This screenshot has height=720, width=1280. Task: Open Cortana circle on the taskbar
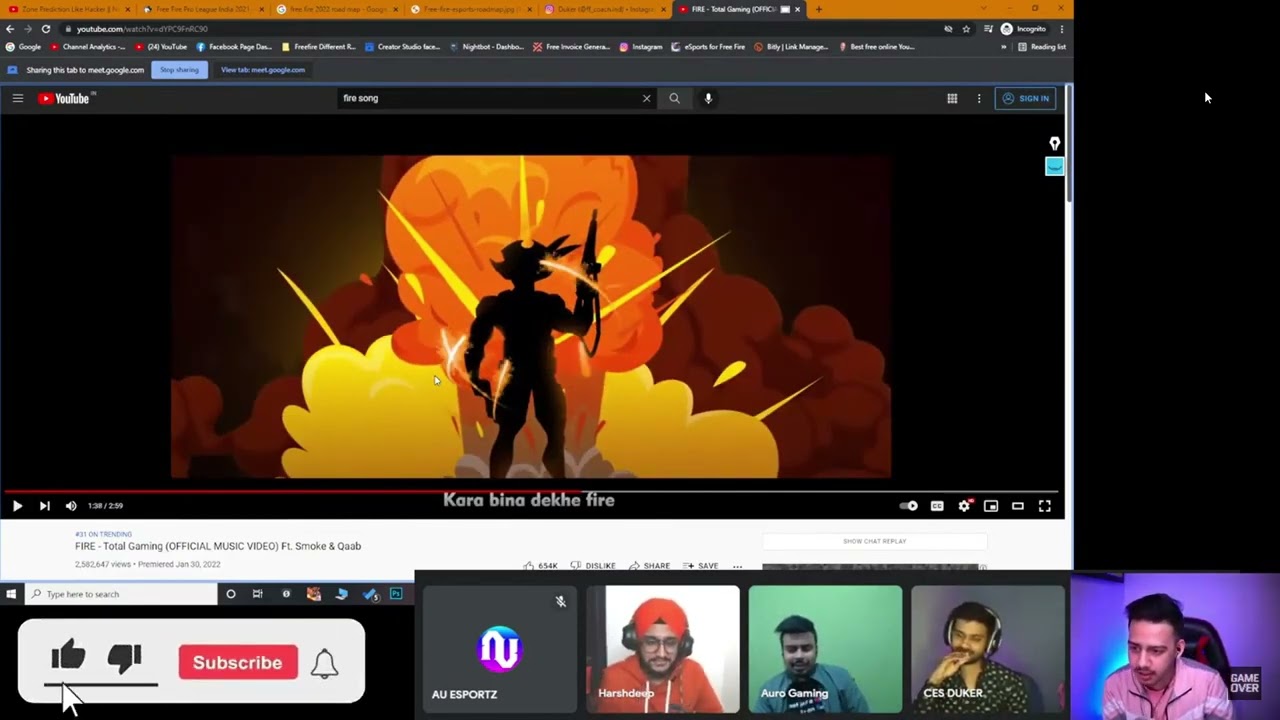tap(230, 594)
